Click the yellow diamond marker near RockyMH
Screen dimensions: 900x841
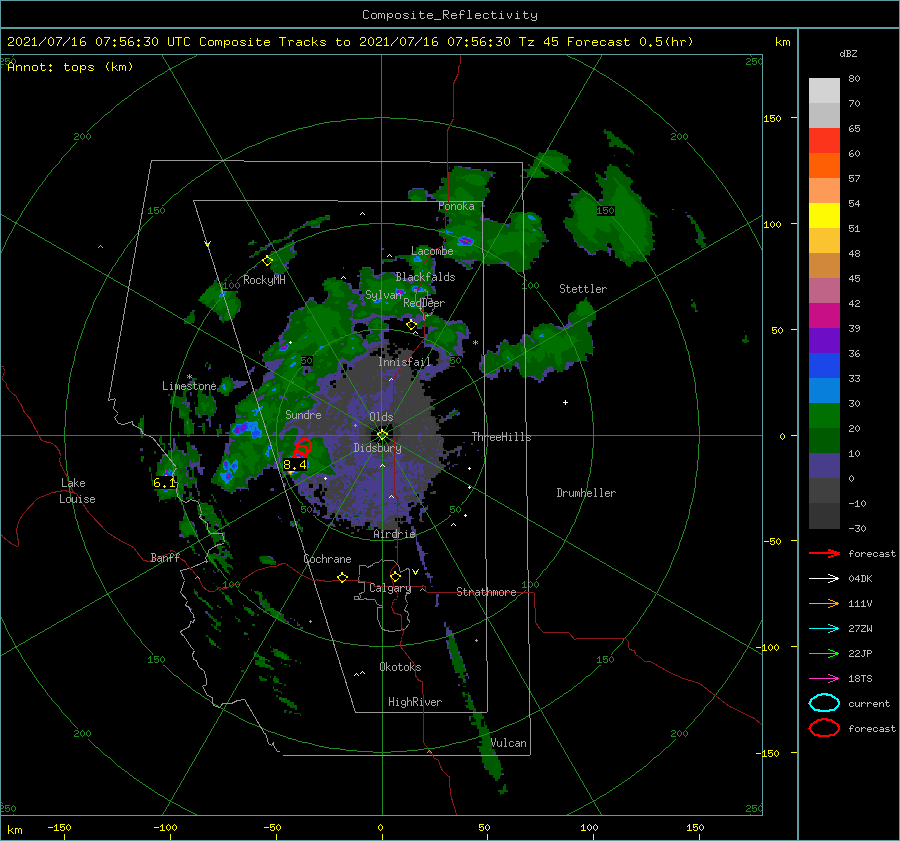tap(267, 261)
